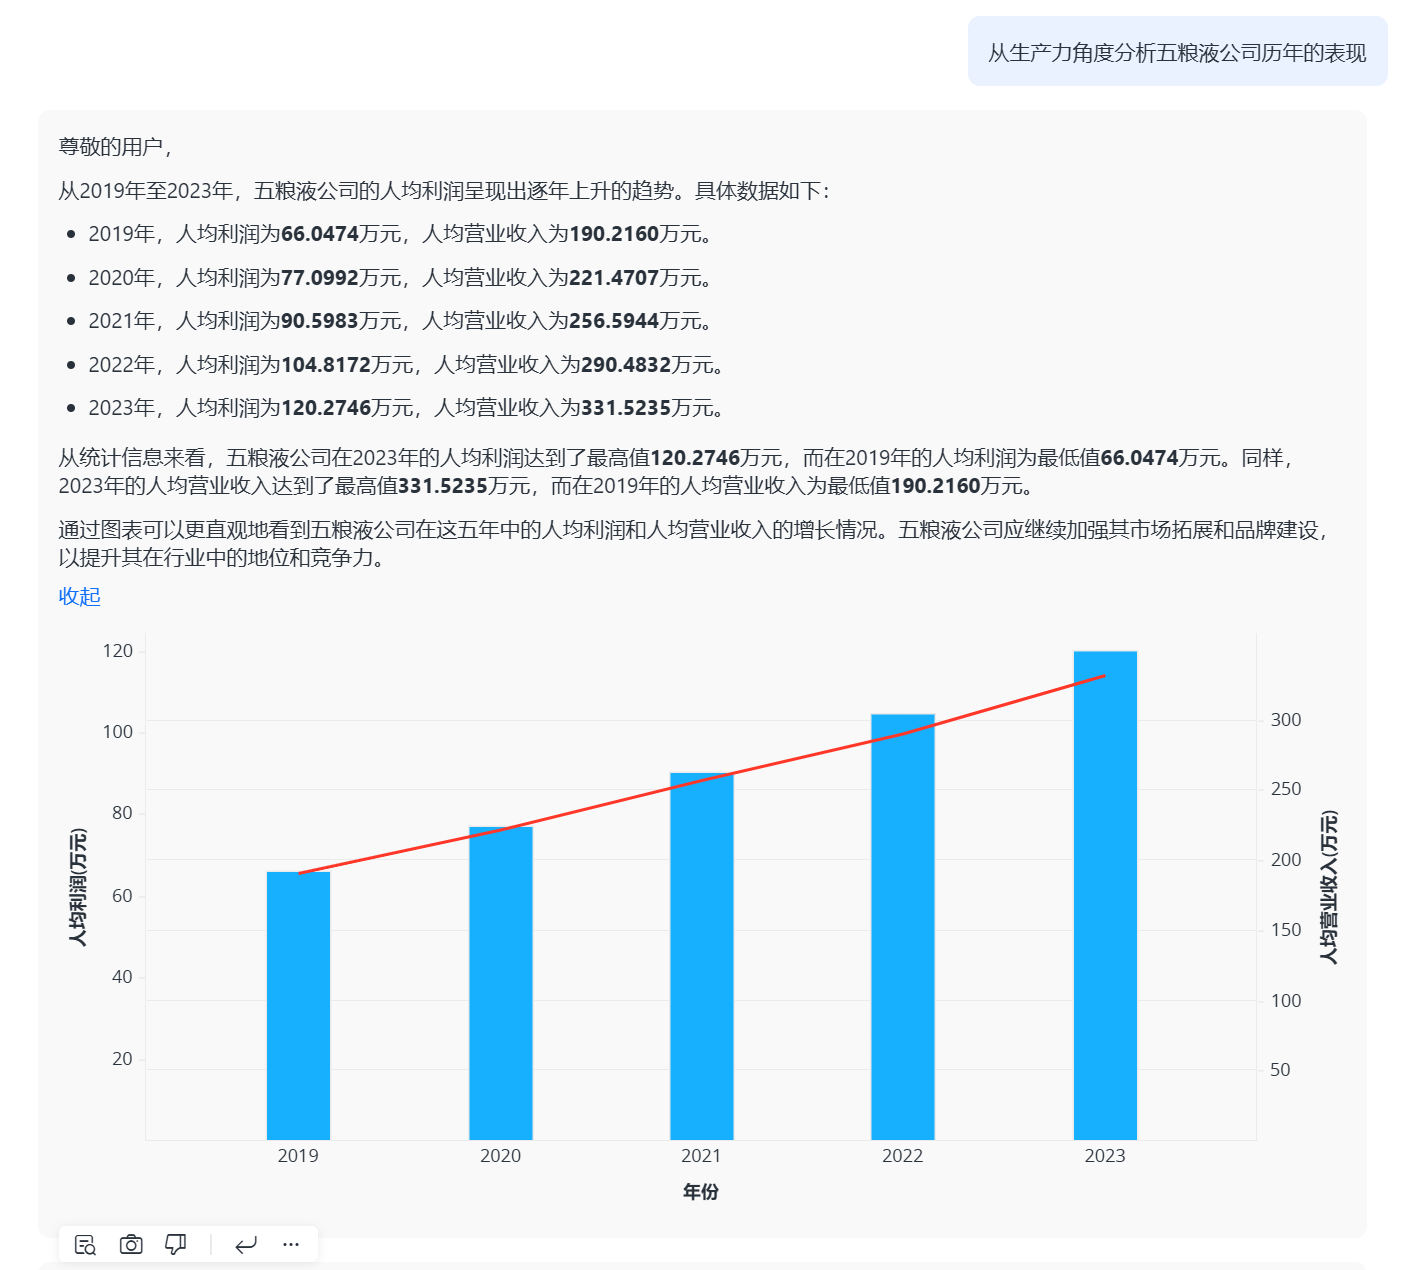The width and height of the screenshot is (1415, 1270).
Task: Open the three-dot more options menu
Action: (291, 1245)
